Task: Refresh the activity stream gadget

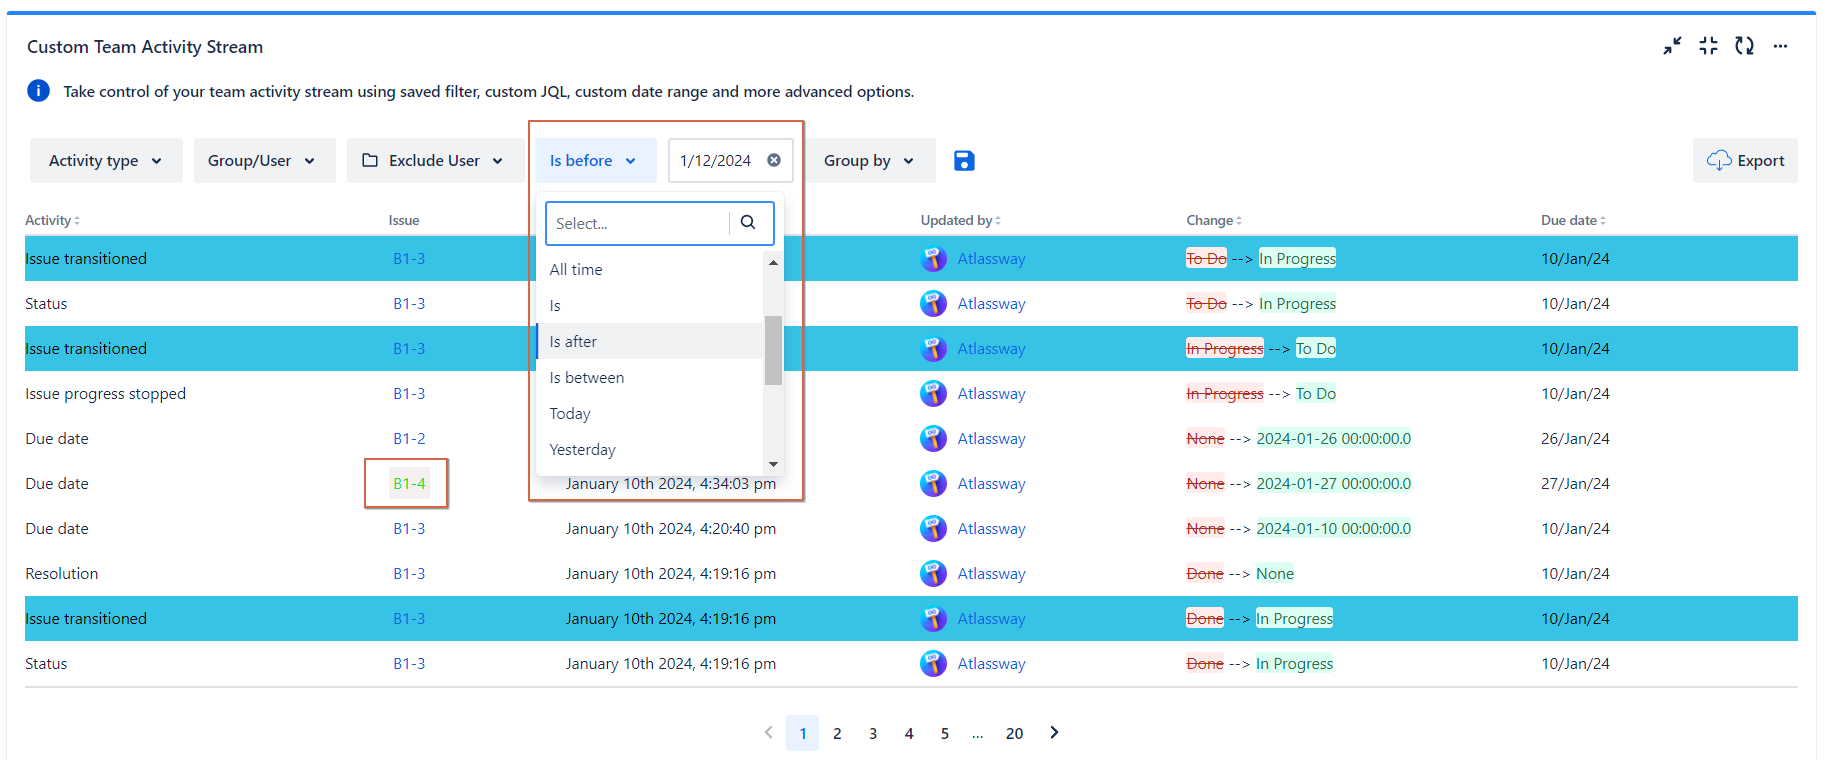Action: click(x=1744, y=46)
